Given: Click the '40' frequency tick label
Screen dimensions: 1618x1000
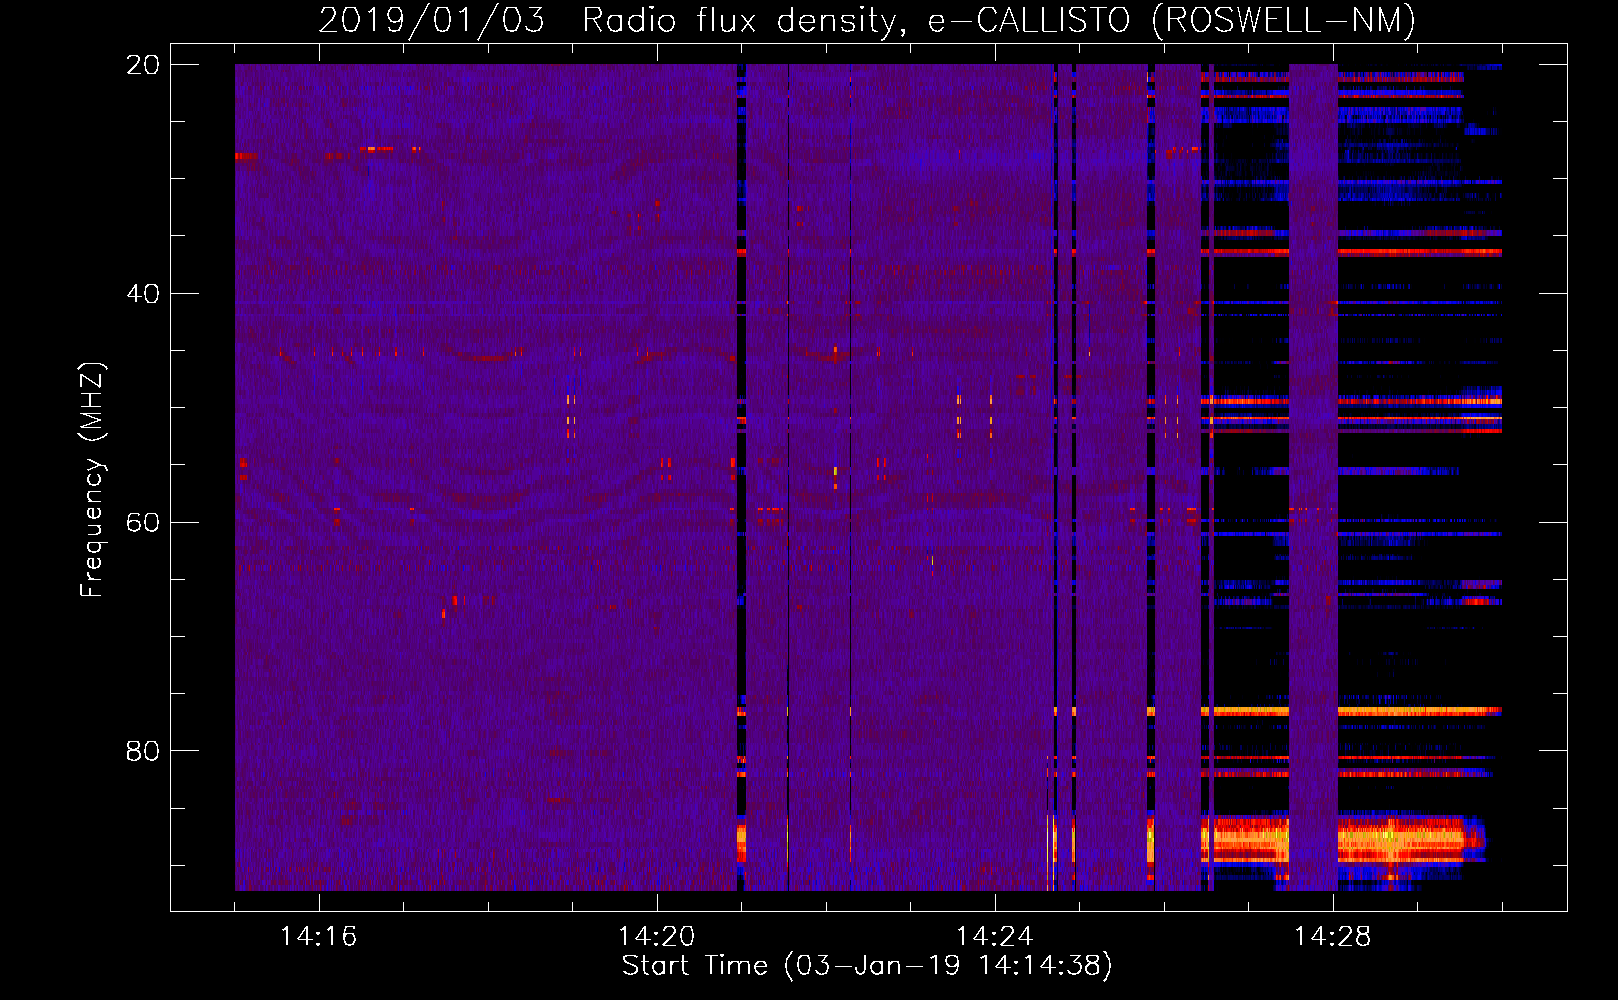Looking at the screenshot, I should 143,294.
